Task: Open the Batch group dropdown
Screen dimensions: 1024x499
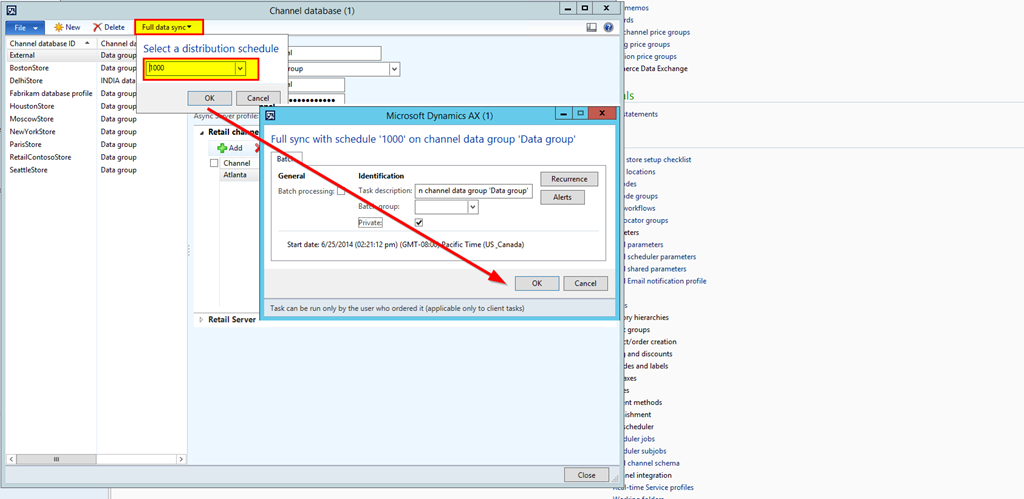Action: coord(473,207)
